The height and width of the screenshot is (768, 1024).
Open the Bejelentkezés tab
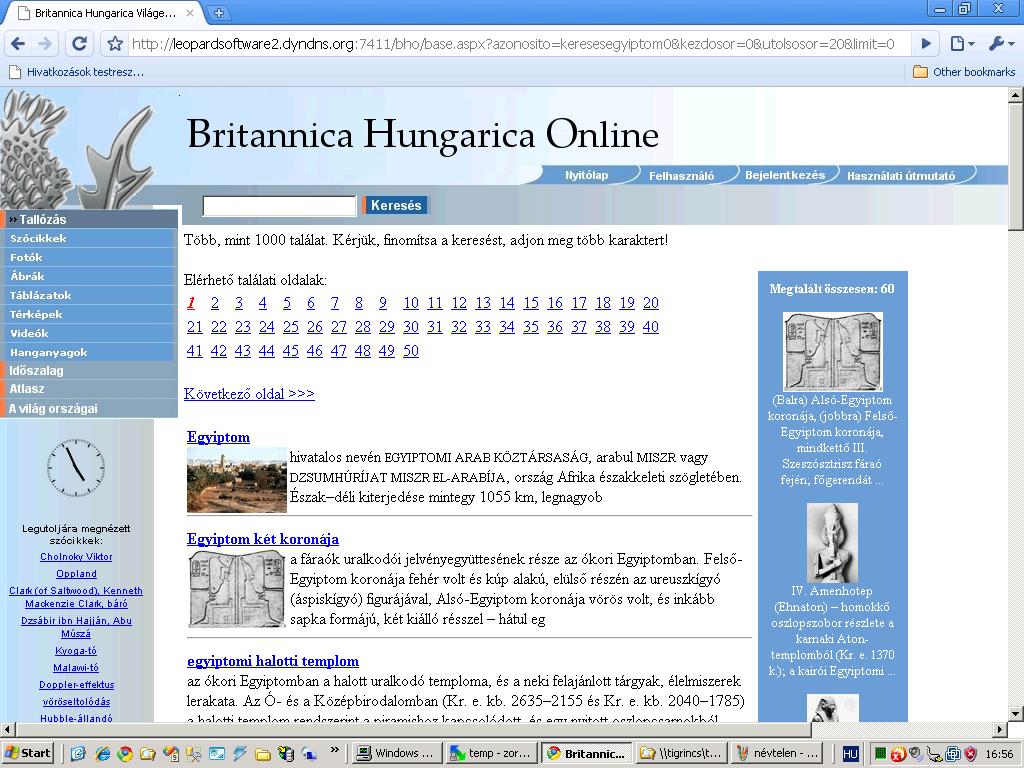point(785,175)
